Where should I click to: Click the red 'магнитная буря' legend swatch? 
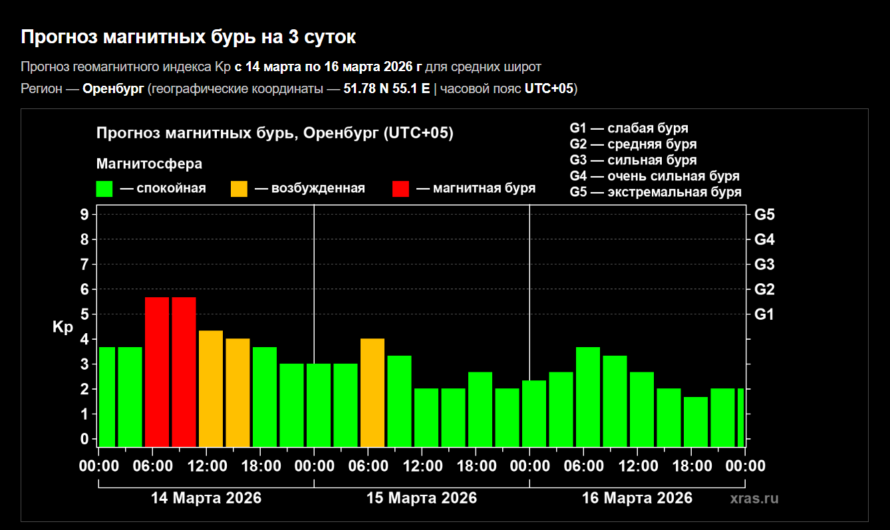point(400,188)
